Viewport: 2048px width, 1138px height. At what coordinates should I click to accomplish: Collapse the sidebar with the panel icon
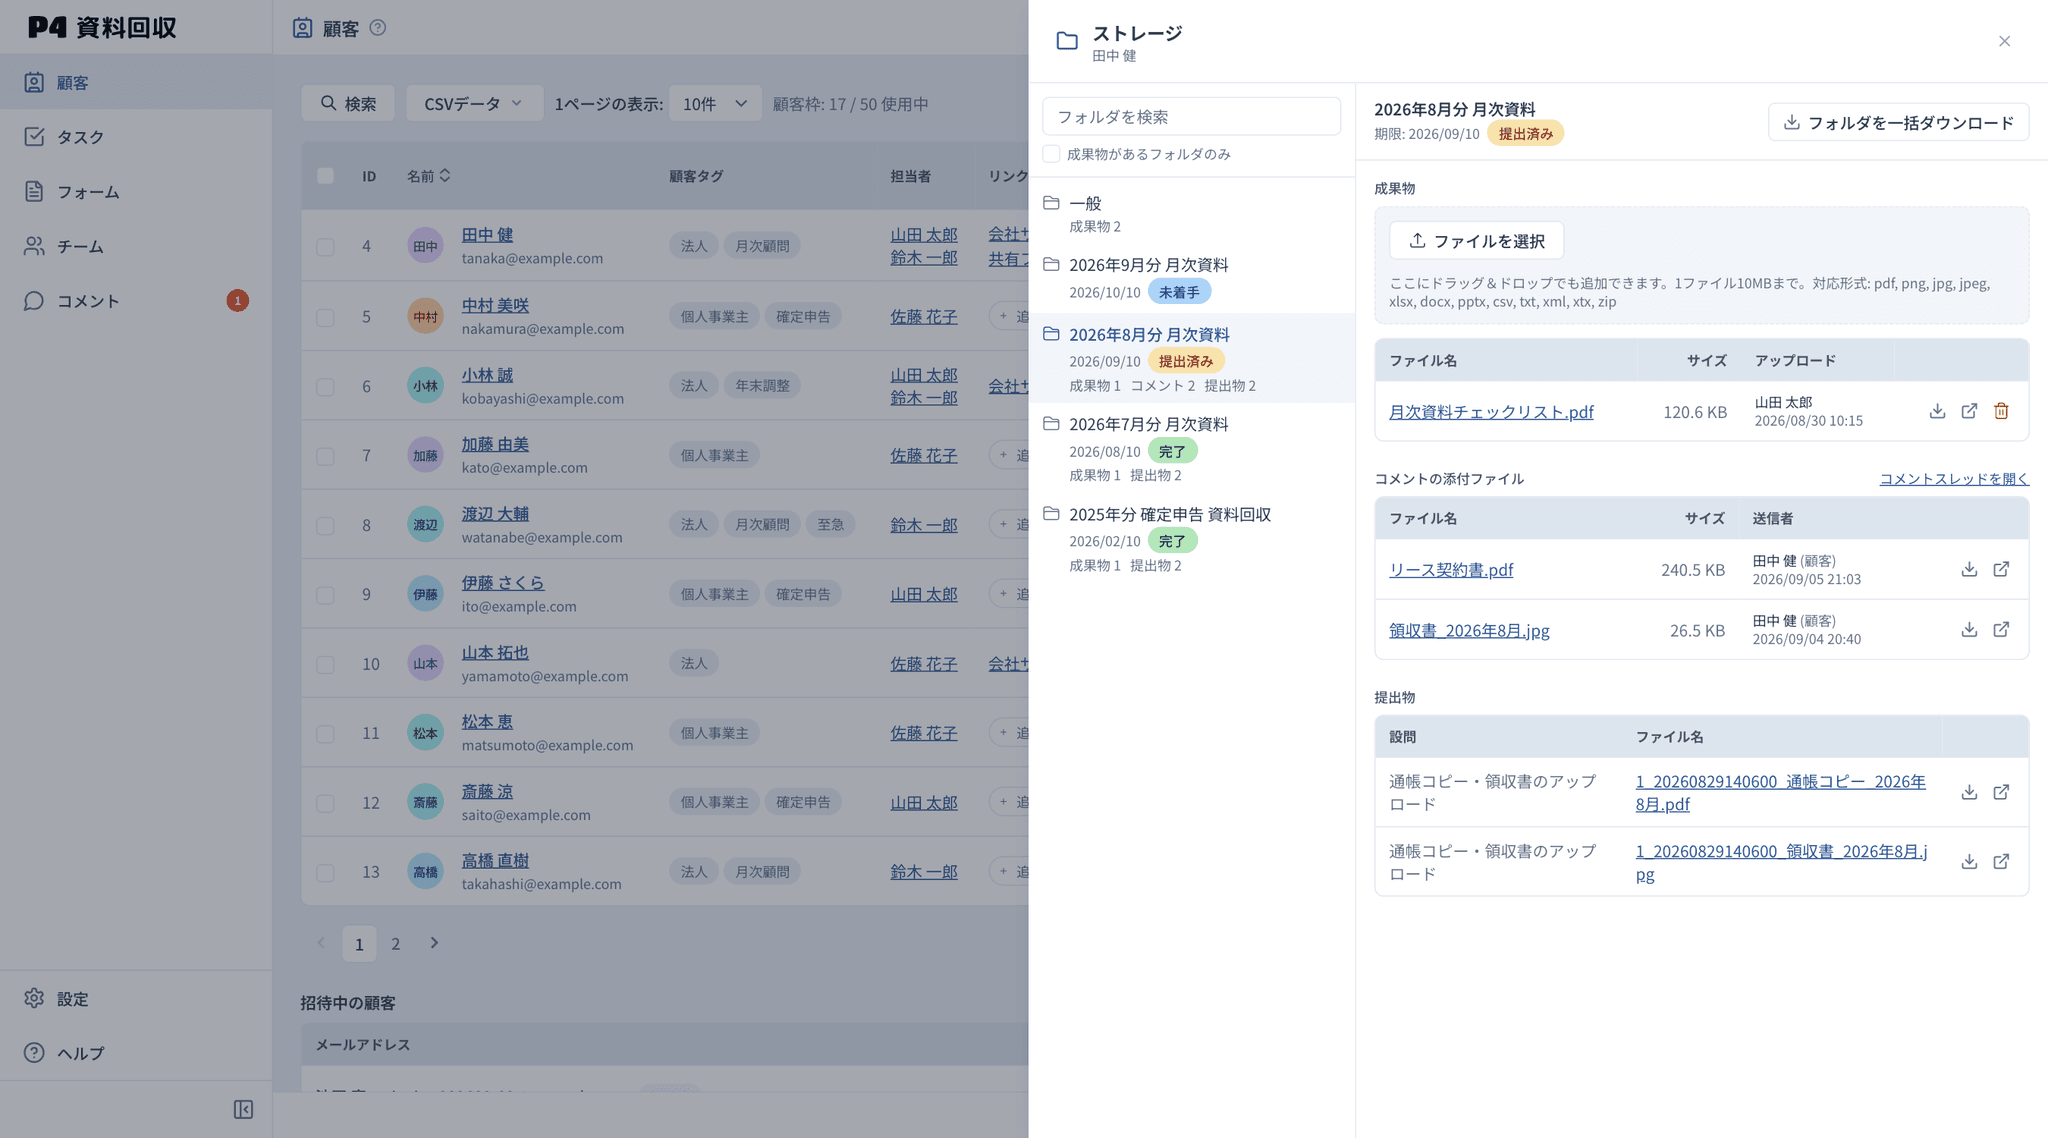pyautogui.click(x=243, y=1109)
